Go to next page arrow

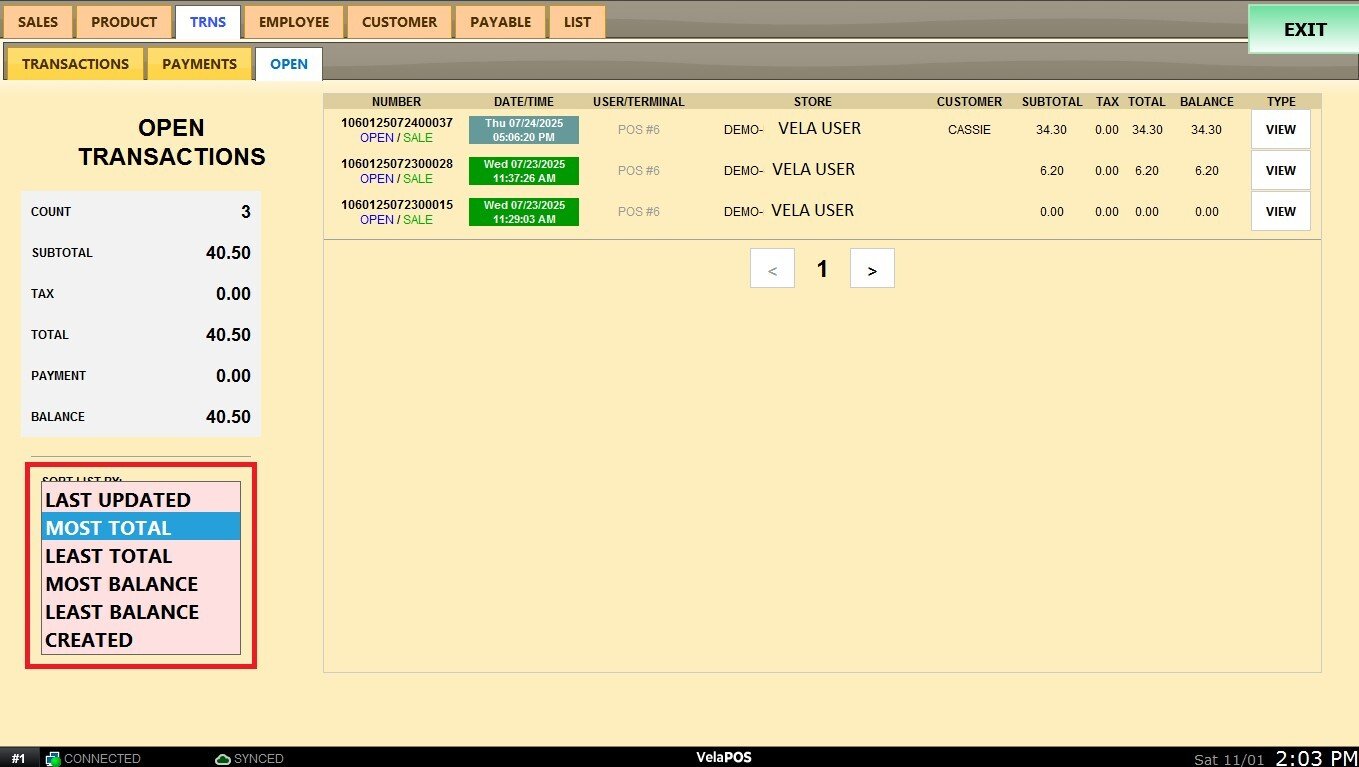click(872, 269)
